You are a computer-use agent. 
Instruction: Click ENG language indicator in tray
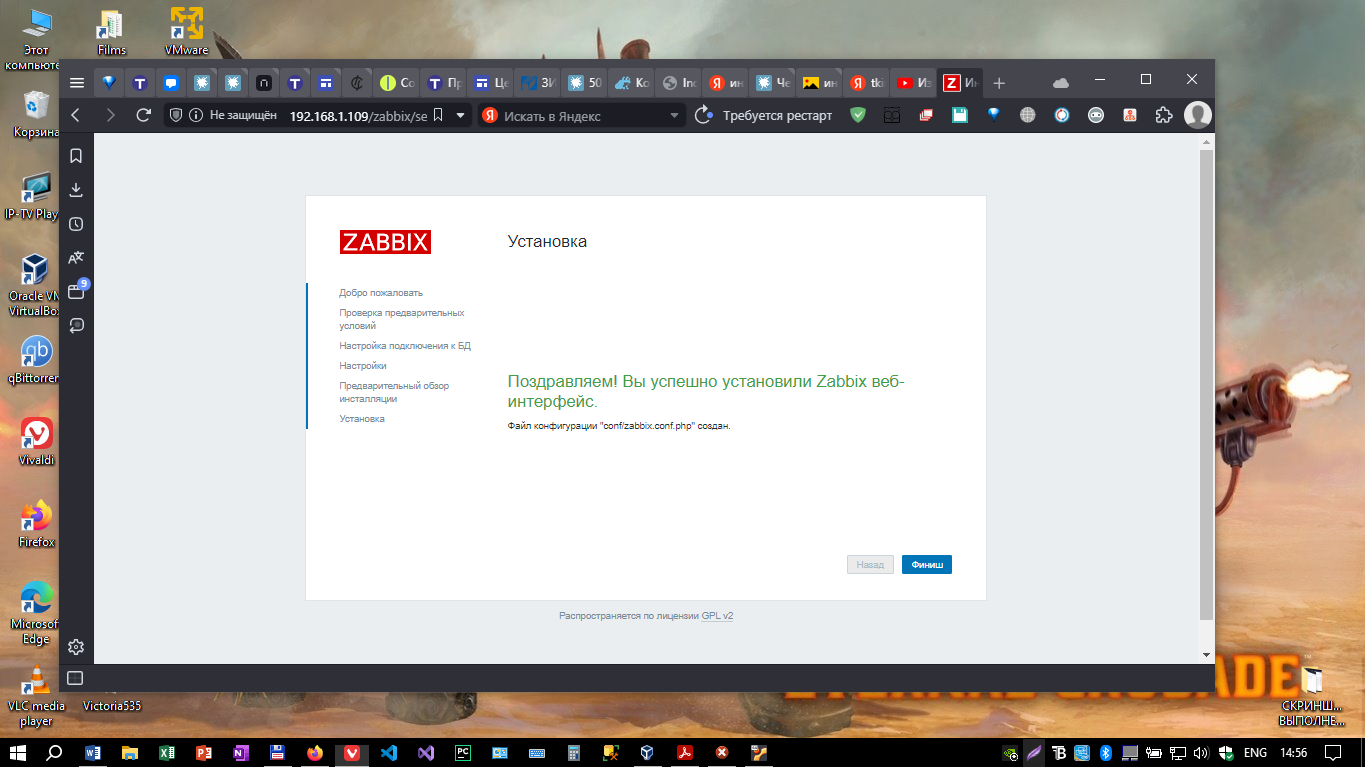pyautogui.click(x=1255, y=752)
